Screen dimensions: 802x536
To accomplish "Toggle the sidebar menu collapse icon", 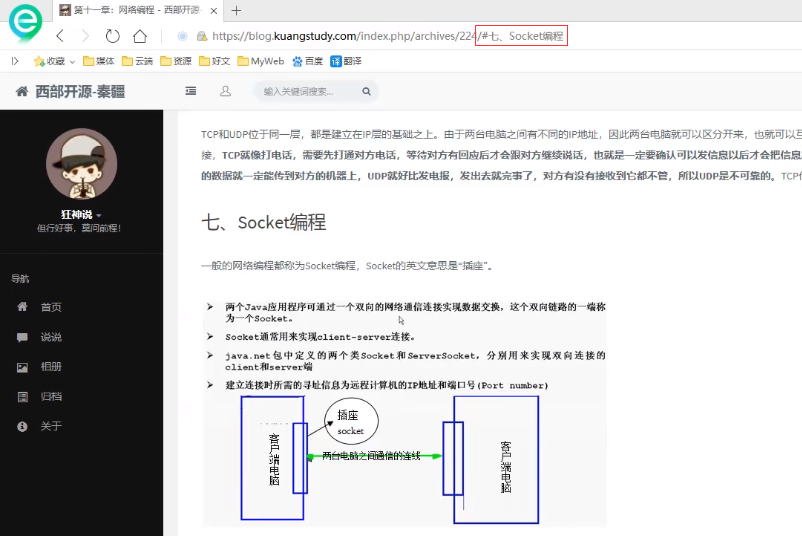I will tap(191, 91).
